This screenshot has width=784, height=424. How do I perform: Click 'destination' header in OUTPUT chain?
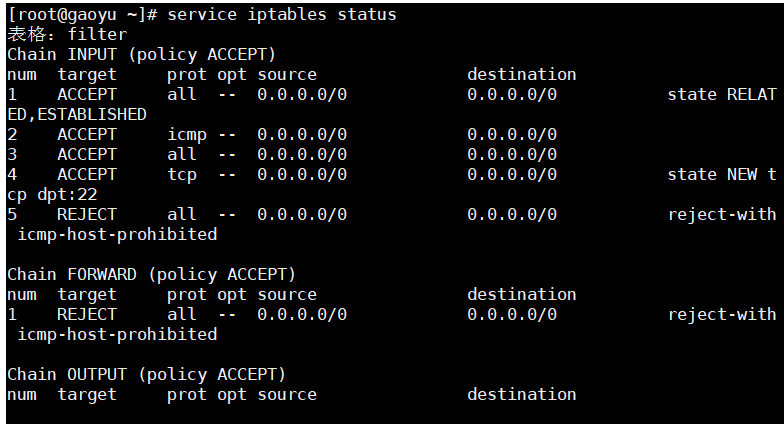click(x=522, y=394)
